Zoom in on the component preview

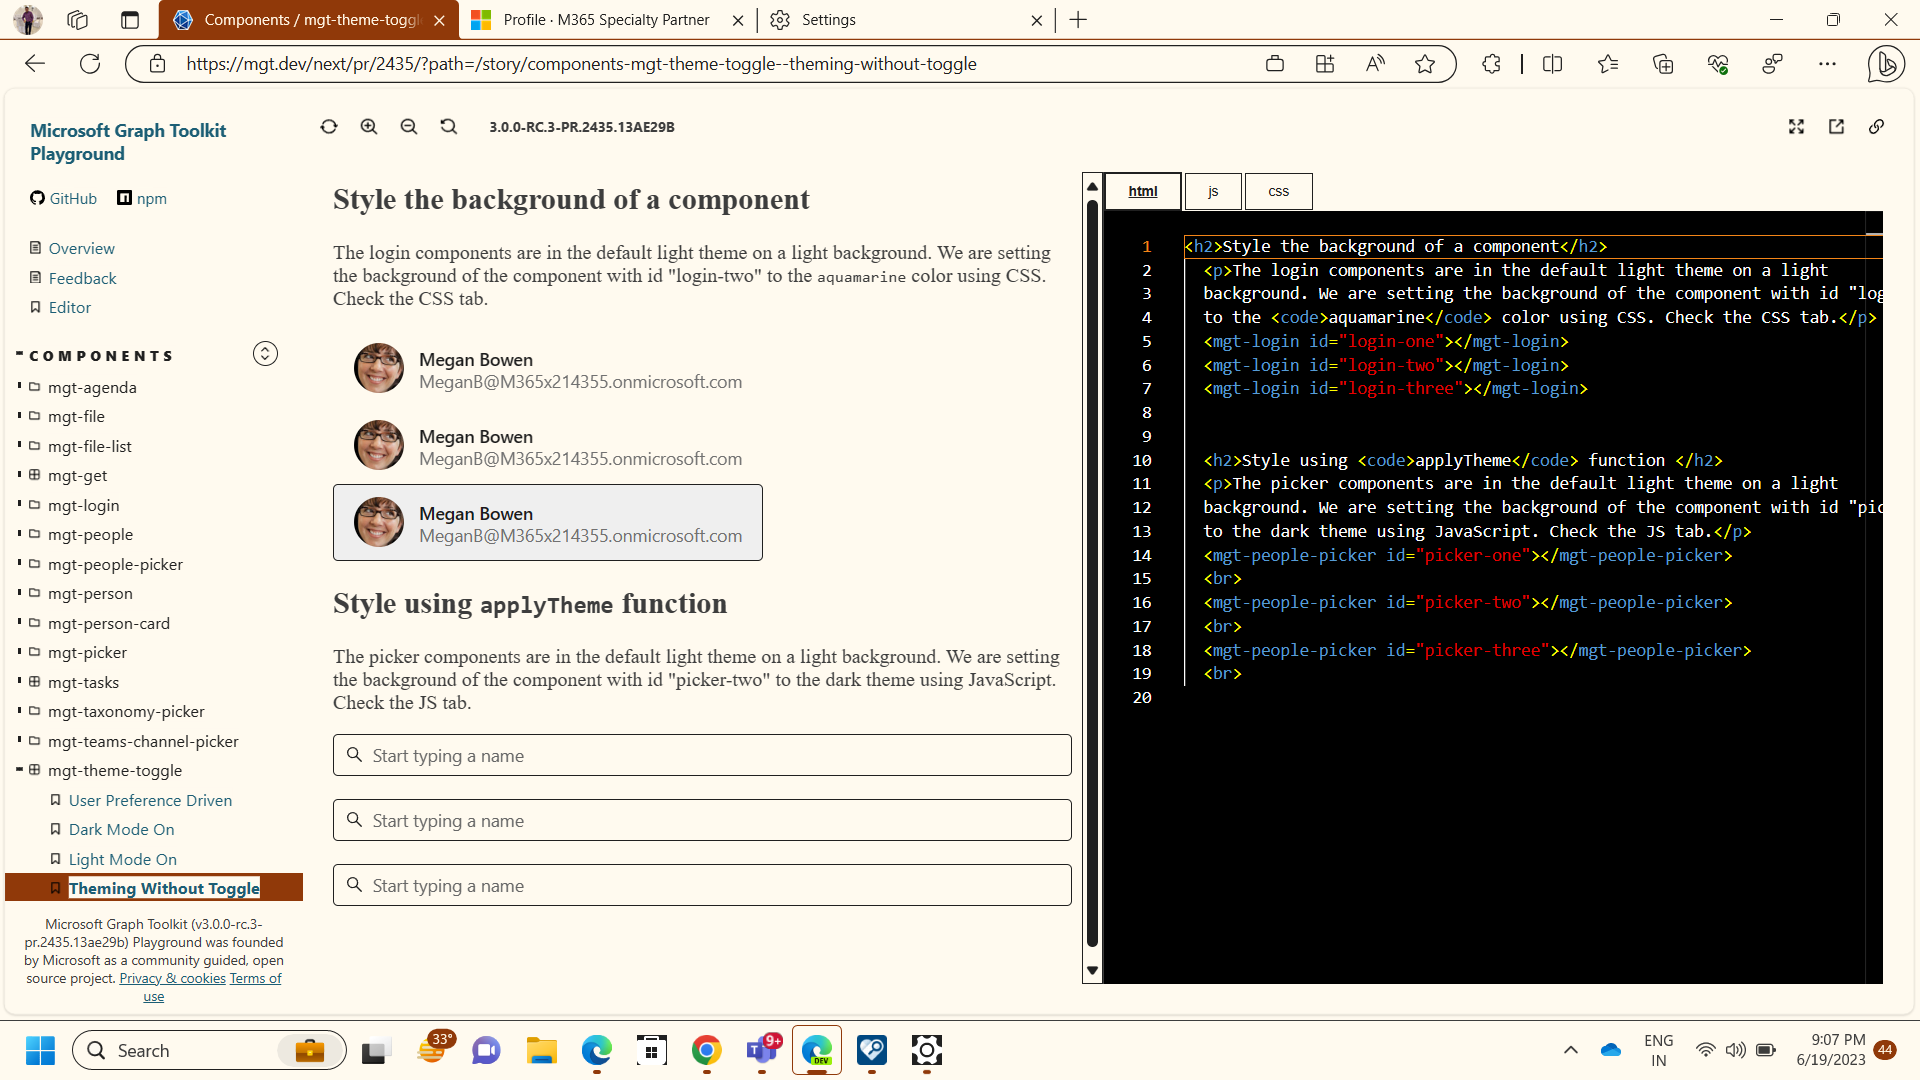(369, 126)
